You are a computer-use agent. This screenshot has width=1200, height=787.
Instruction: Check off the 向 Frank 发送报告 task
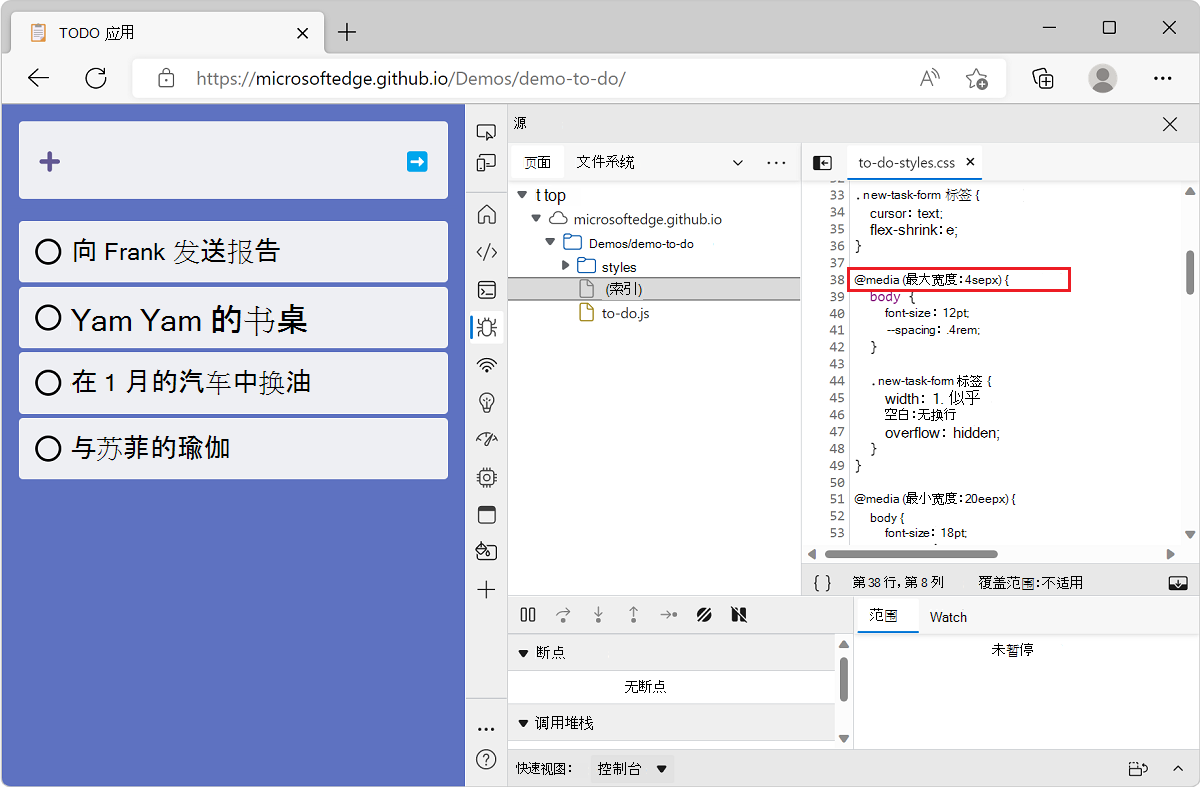(48, 252)
